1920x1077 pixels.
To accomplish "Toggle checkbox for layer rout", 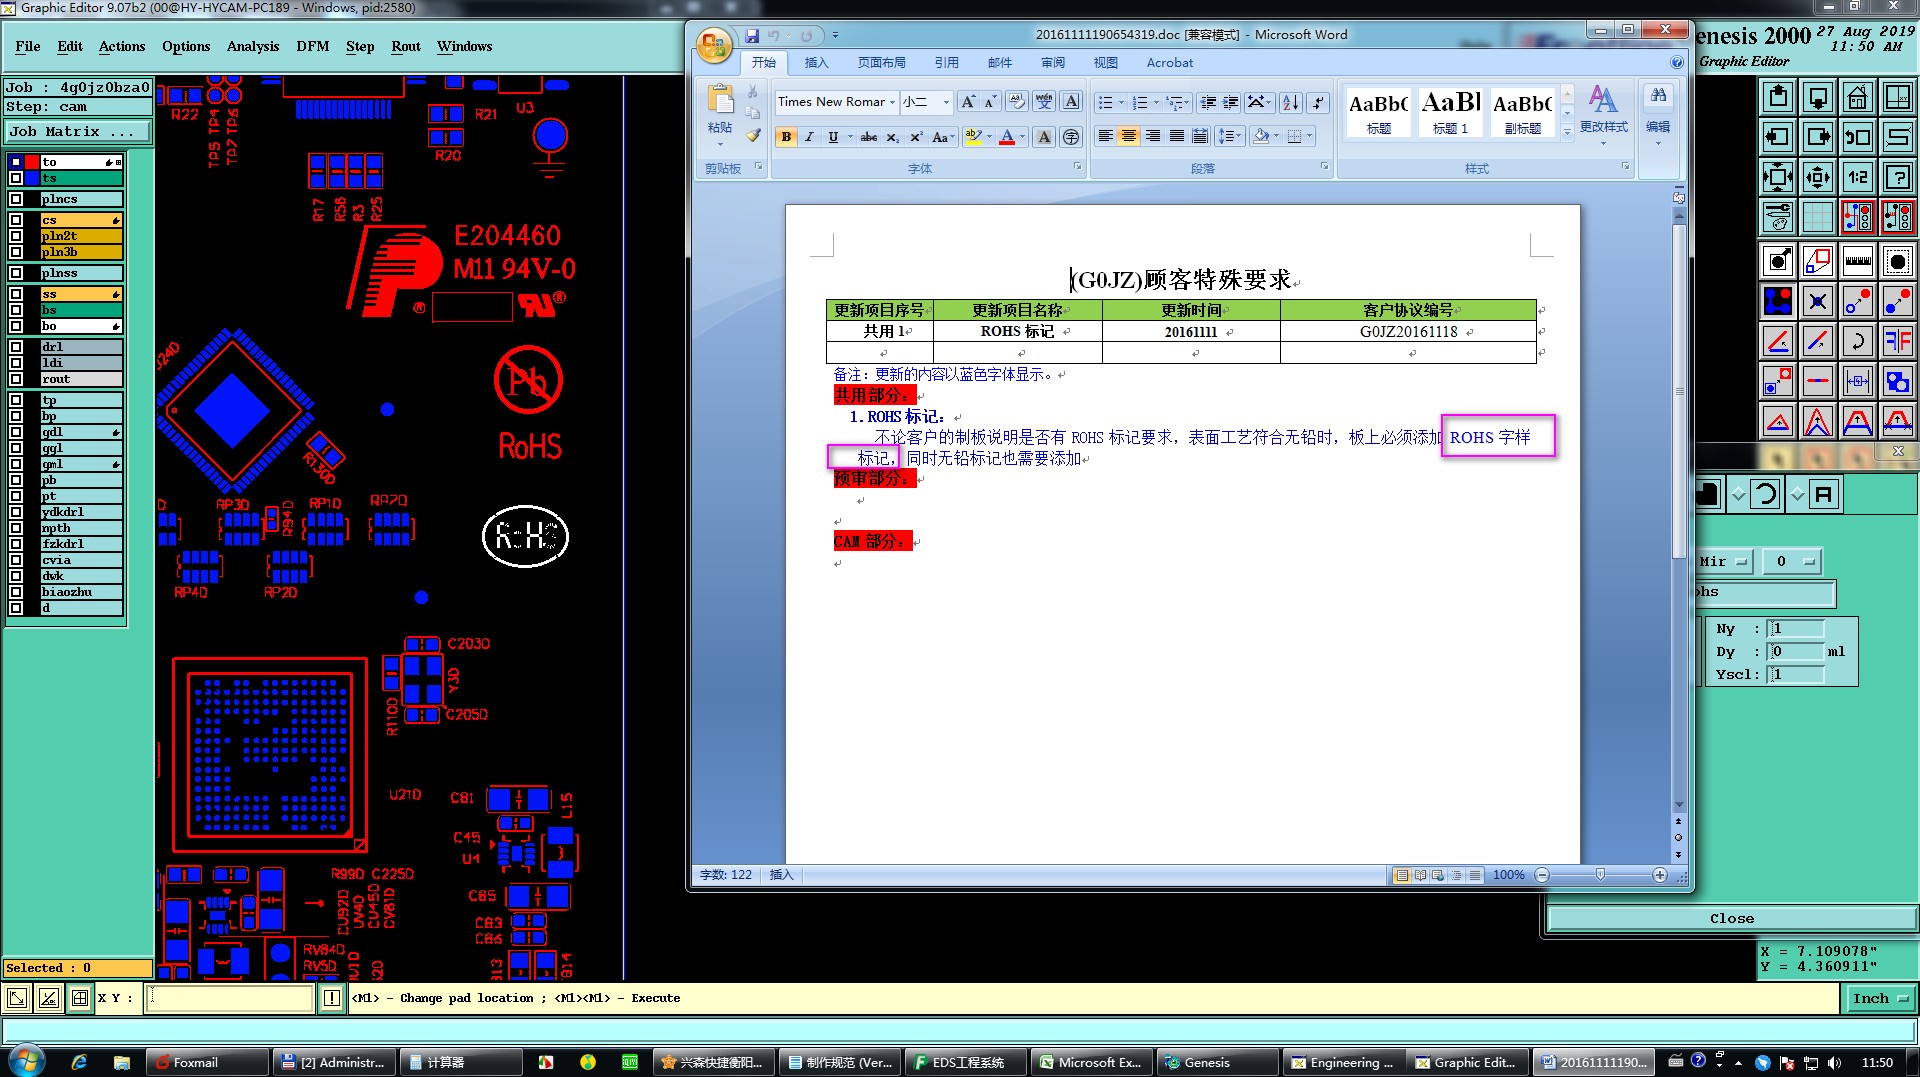I will click(x=16, y=379).
